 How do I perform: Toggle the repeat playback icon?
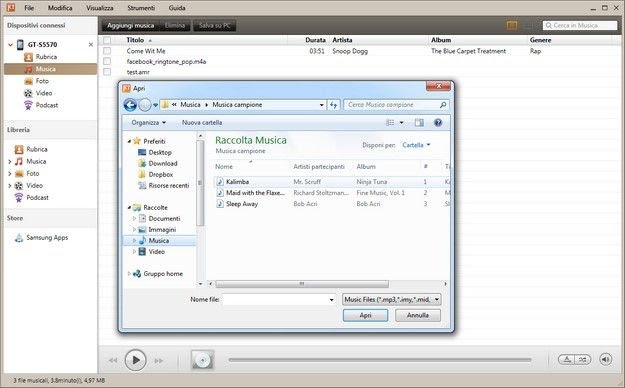(x=566, y=360)
